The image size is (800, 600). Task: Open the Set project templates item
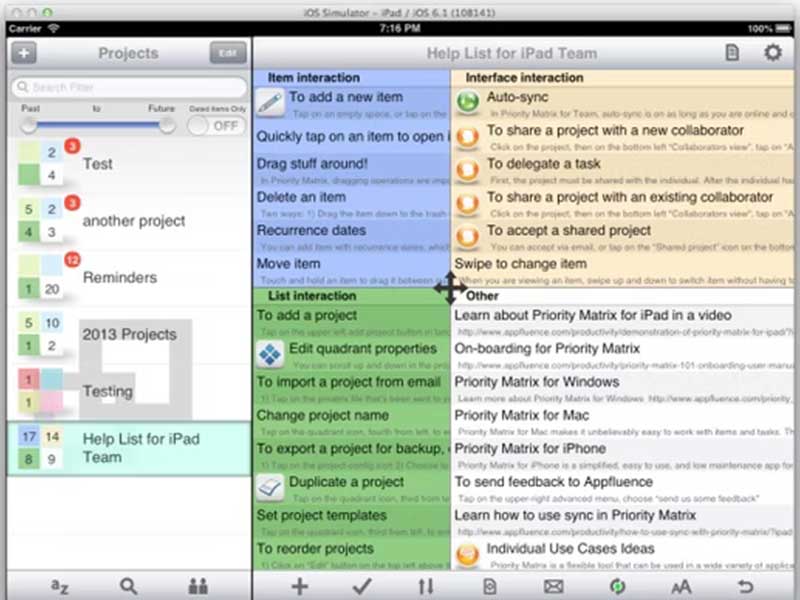352,521
